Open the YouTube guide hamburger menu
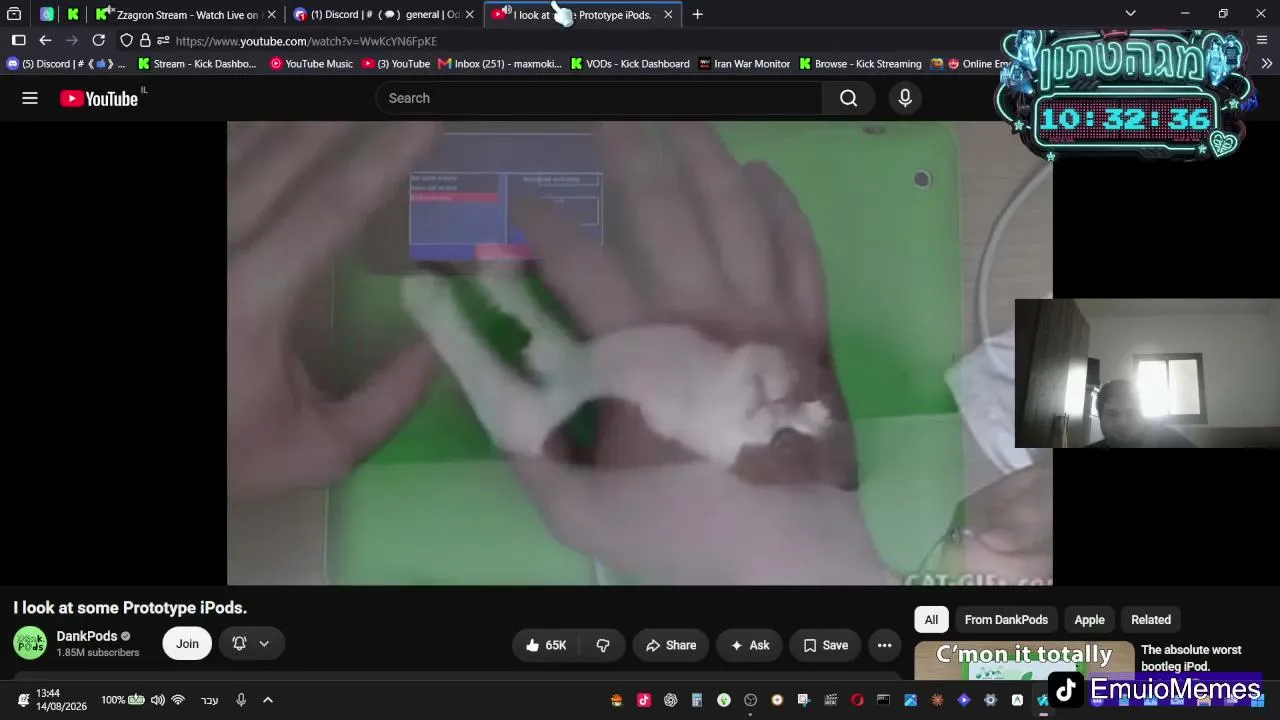1280x720 pixels. coord(30,98)
